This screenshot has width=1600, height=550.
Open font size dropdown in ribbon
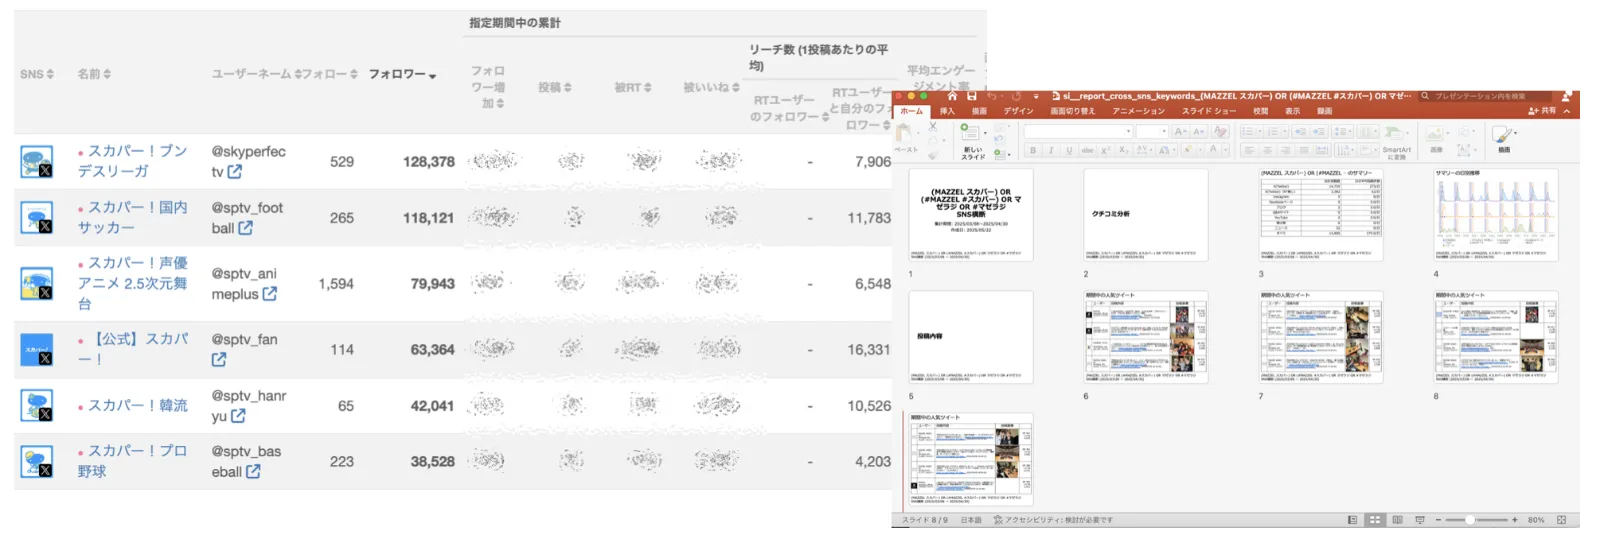1164,131
